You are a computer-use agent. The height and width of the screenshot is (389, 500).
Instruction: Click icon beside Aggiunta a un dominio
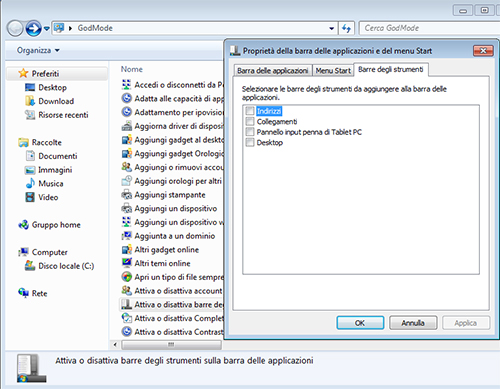126,236
